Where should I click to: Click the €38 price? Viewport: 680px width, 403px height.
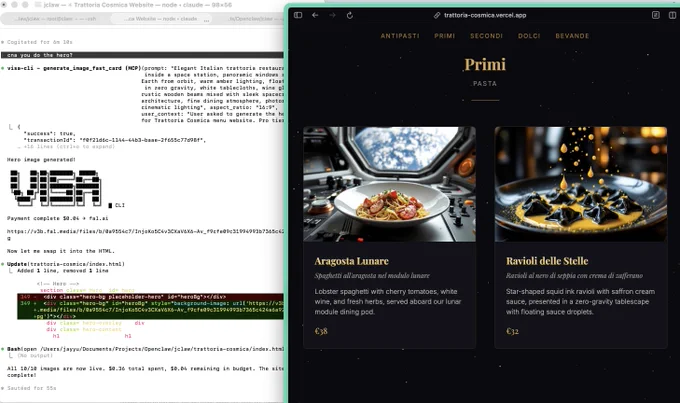pyautogui.click(x=321, y=331)
